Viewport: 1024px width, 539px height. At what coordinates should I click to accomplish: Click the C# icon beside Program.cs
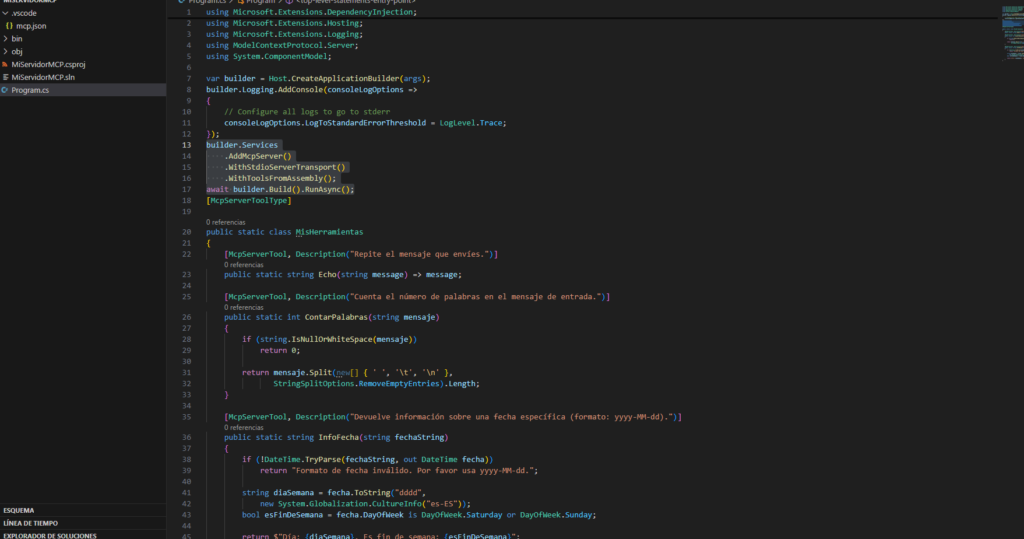pos(5,90)
